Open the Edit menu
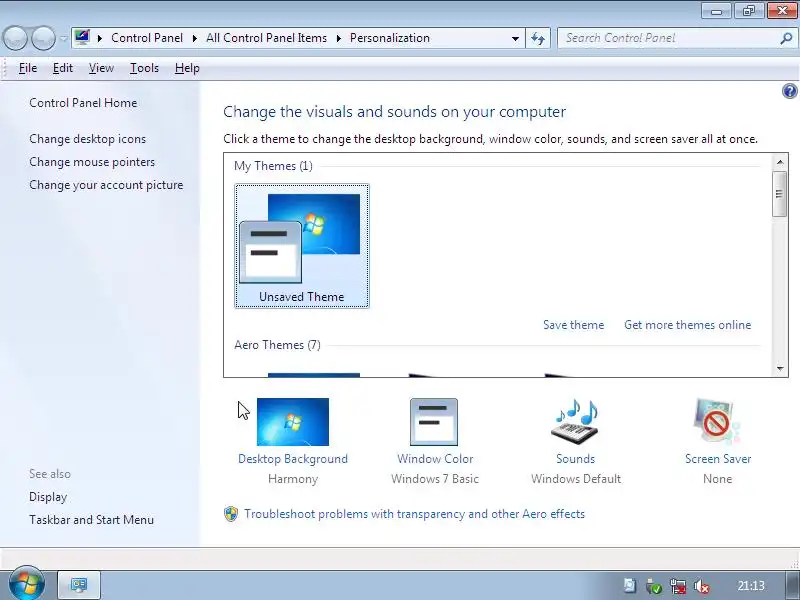 (x=63, y=68)
